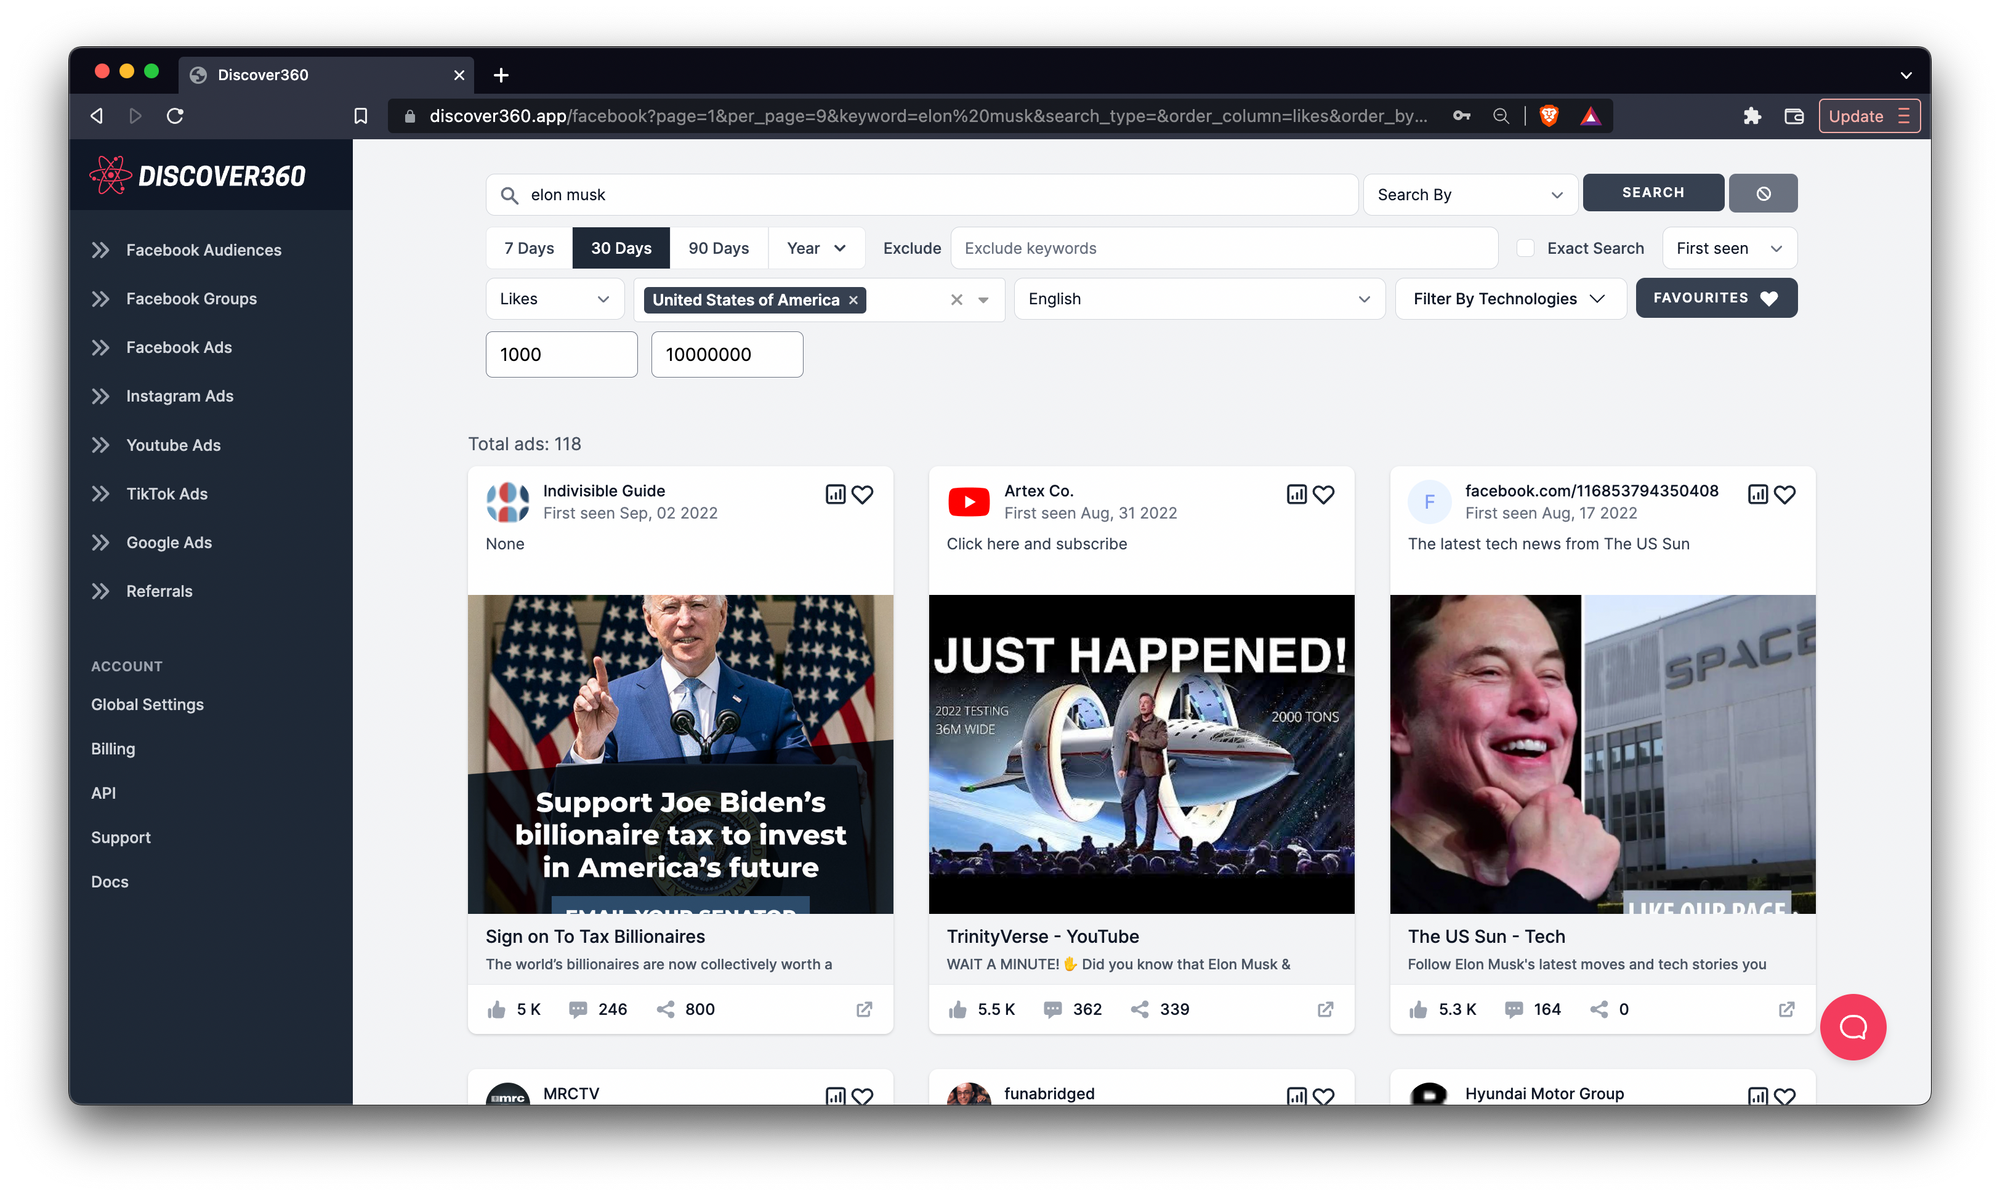The width and height of the screenshot is (2000, 1196).
Task: Open analytics icon on Indivisible Guide ad
Action: [x=835, y=494]
